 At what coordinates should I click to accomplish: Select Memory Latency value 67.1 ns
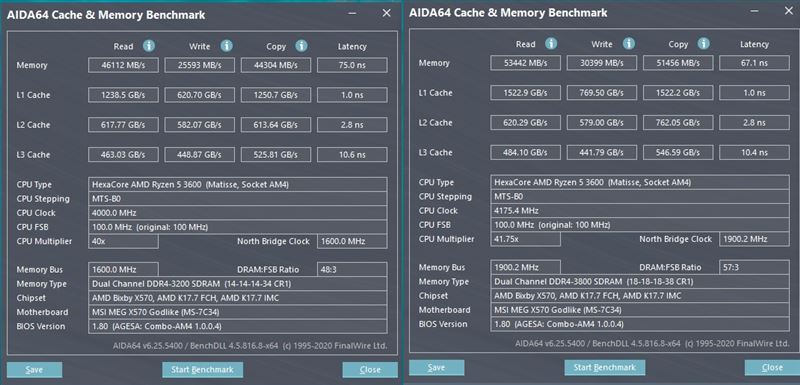tap(754, 63)
